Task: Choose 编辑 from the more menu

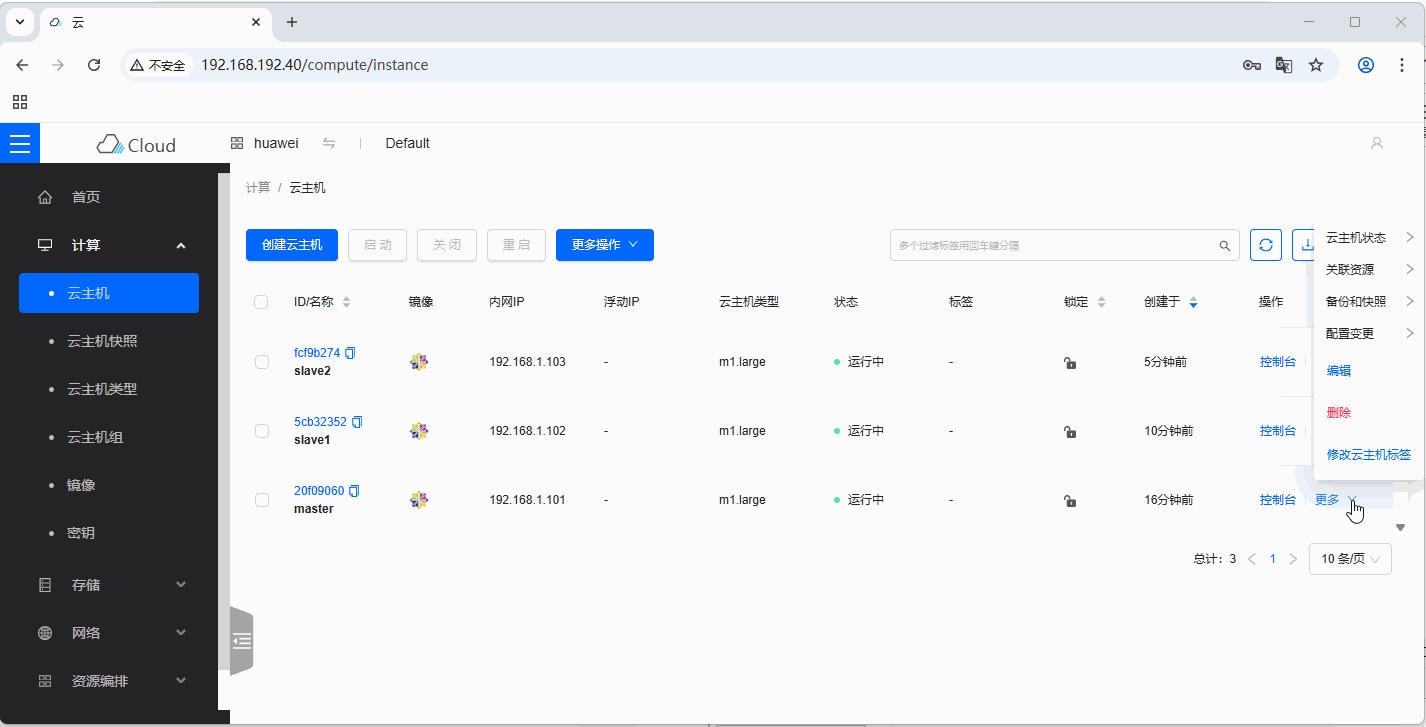Action: click(x=1339, y=371)
